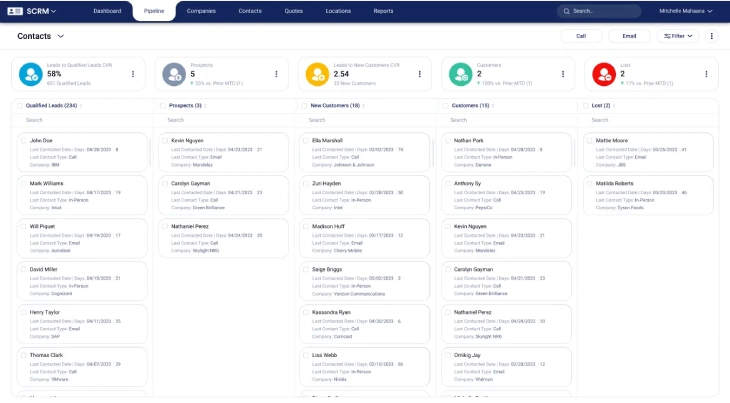Click the yellow New Customers CVR icon
The image size is (730, 403).
pos(316,73)
